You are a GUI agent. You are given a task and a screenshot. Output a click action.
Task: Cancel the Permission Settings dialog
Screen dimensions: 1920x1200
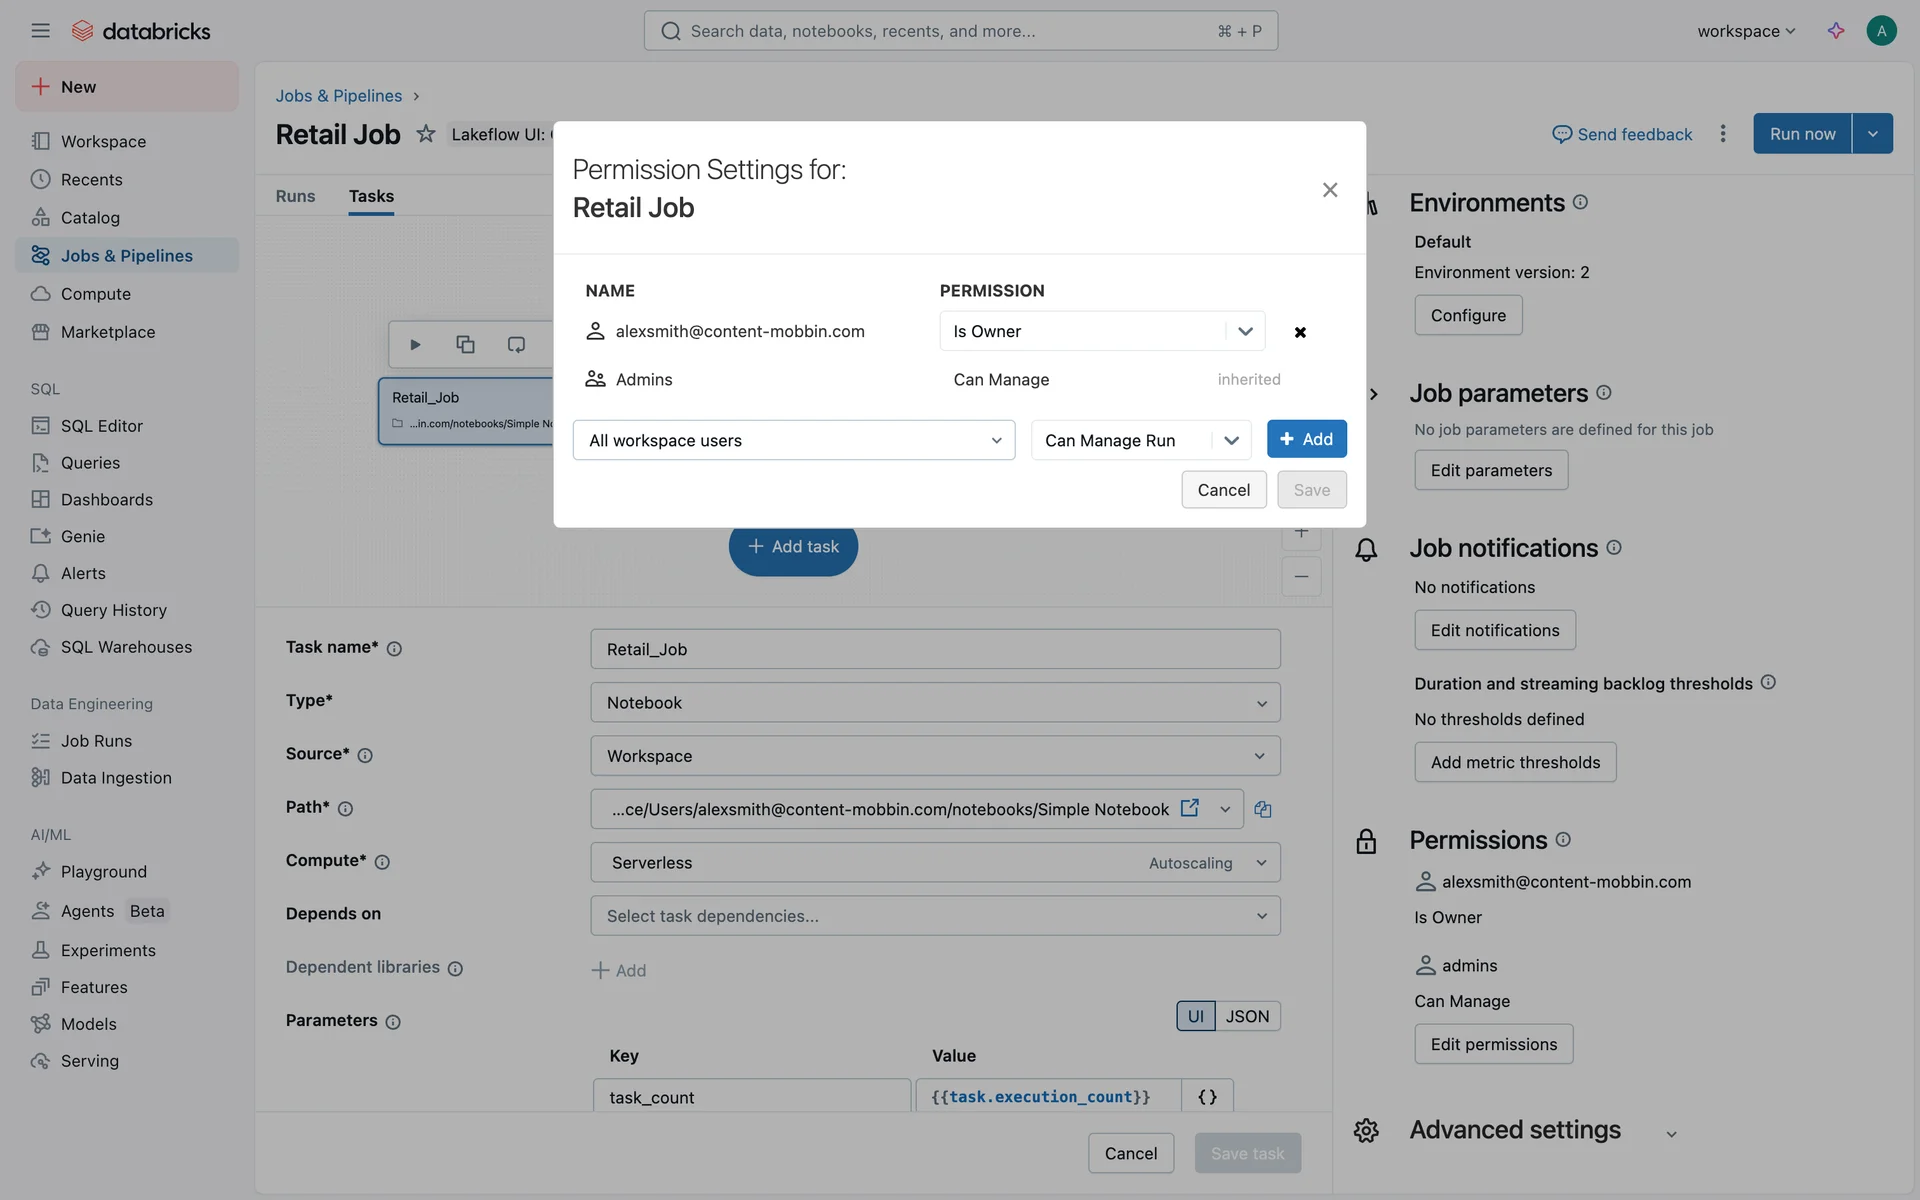click(x=1223, y=490)
